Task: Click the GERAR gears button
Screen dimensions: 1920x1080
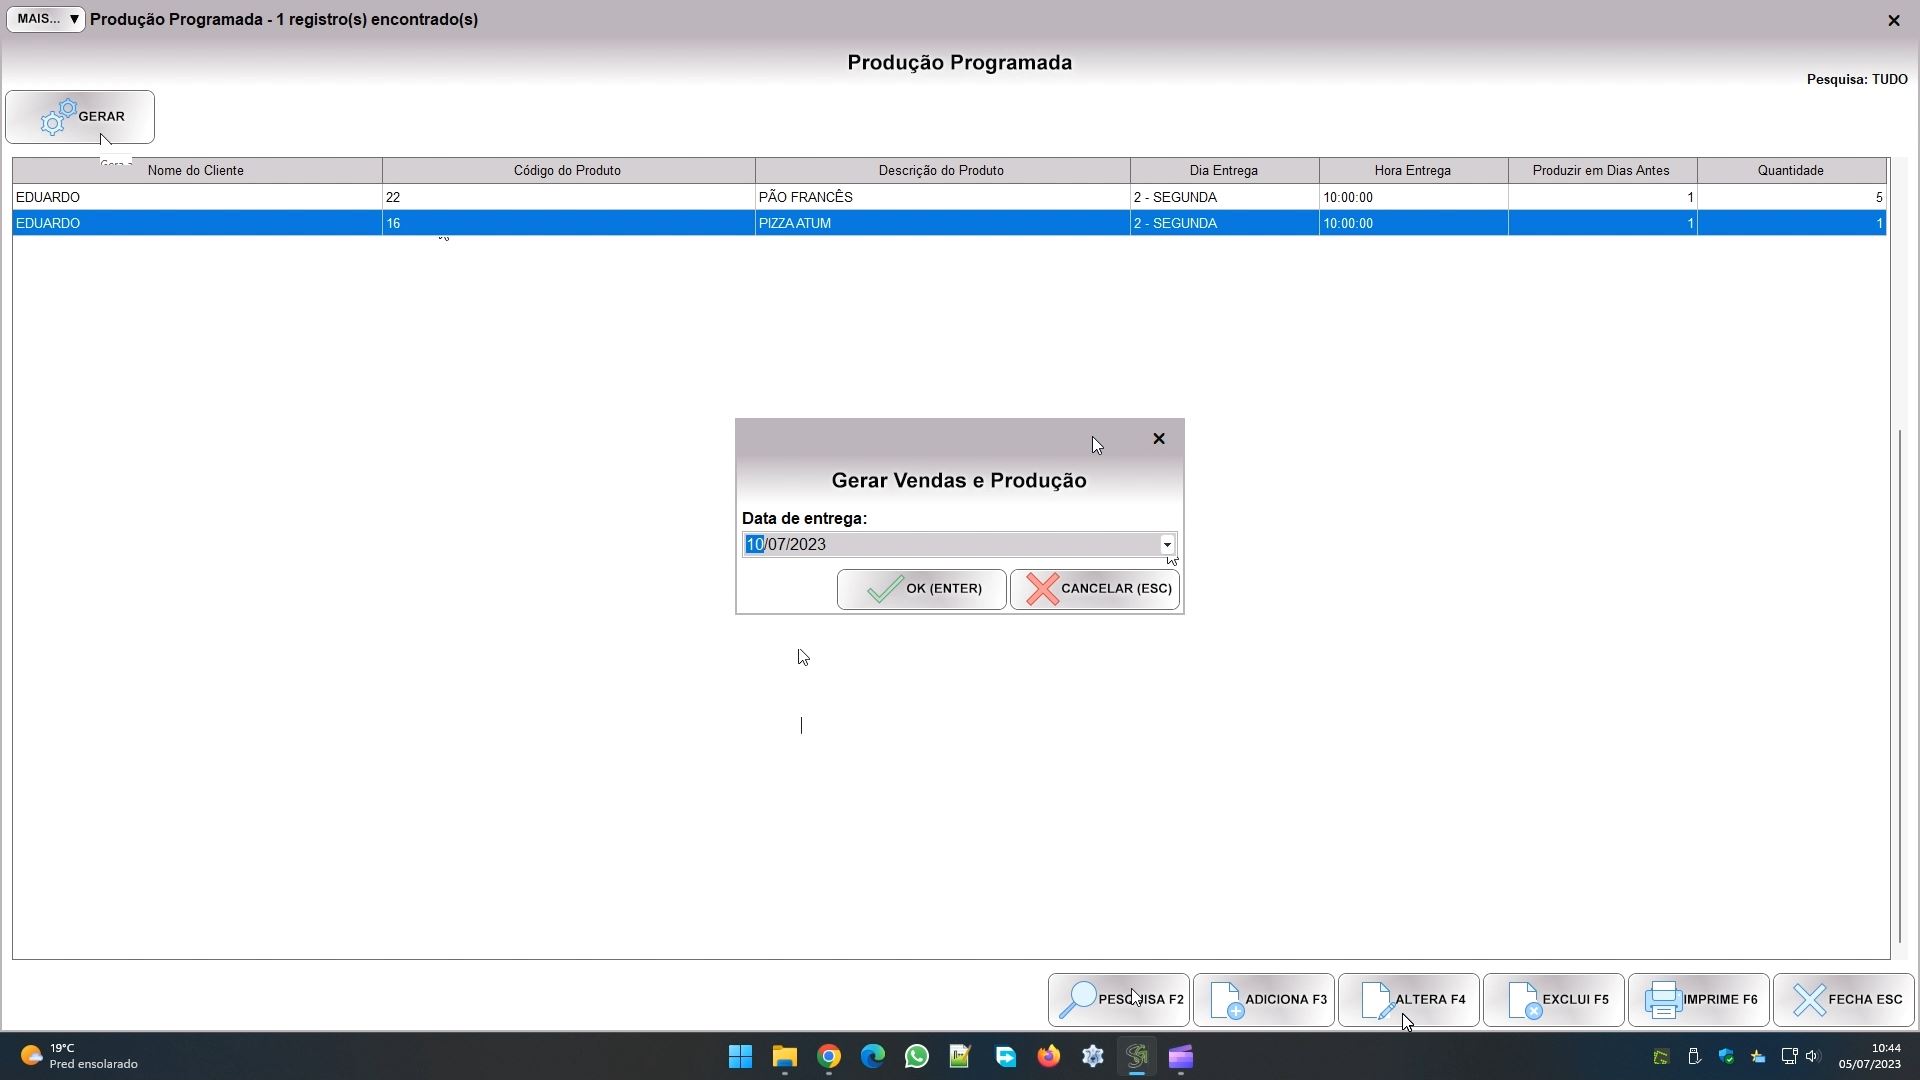Action: point(80,117)
